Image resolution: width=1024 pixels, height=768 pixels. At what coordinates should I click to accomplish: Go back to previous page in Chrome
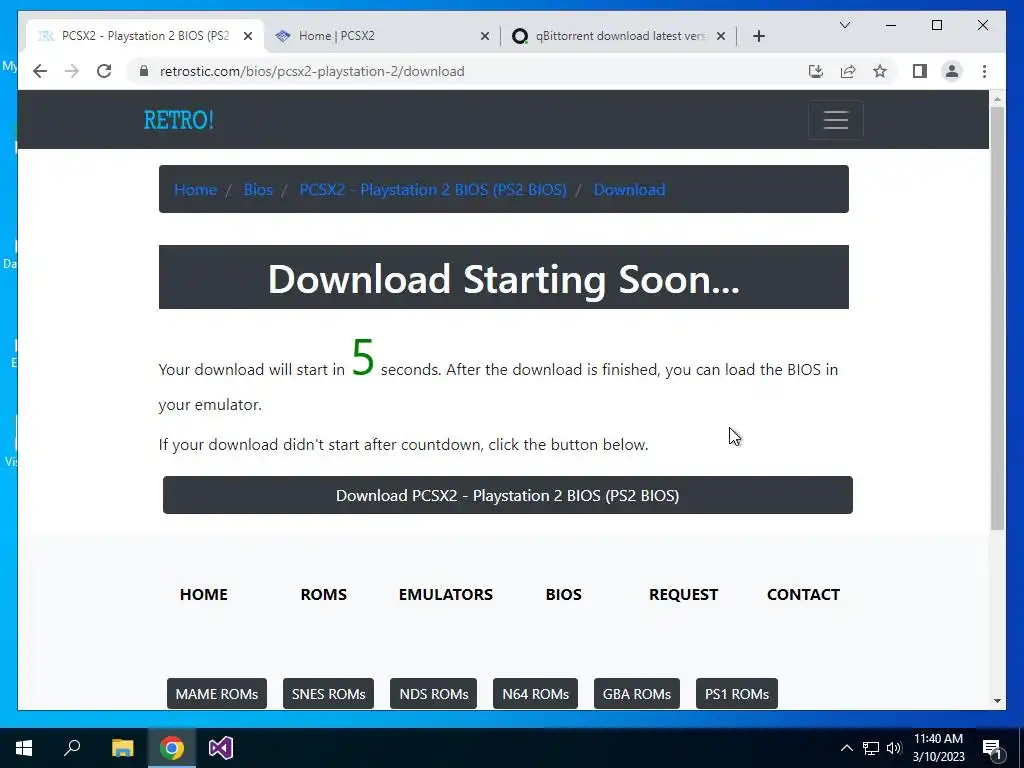(40, 71)
